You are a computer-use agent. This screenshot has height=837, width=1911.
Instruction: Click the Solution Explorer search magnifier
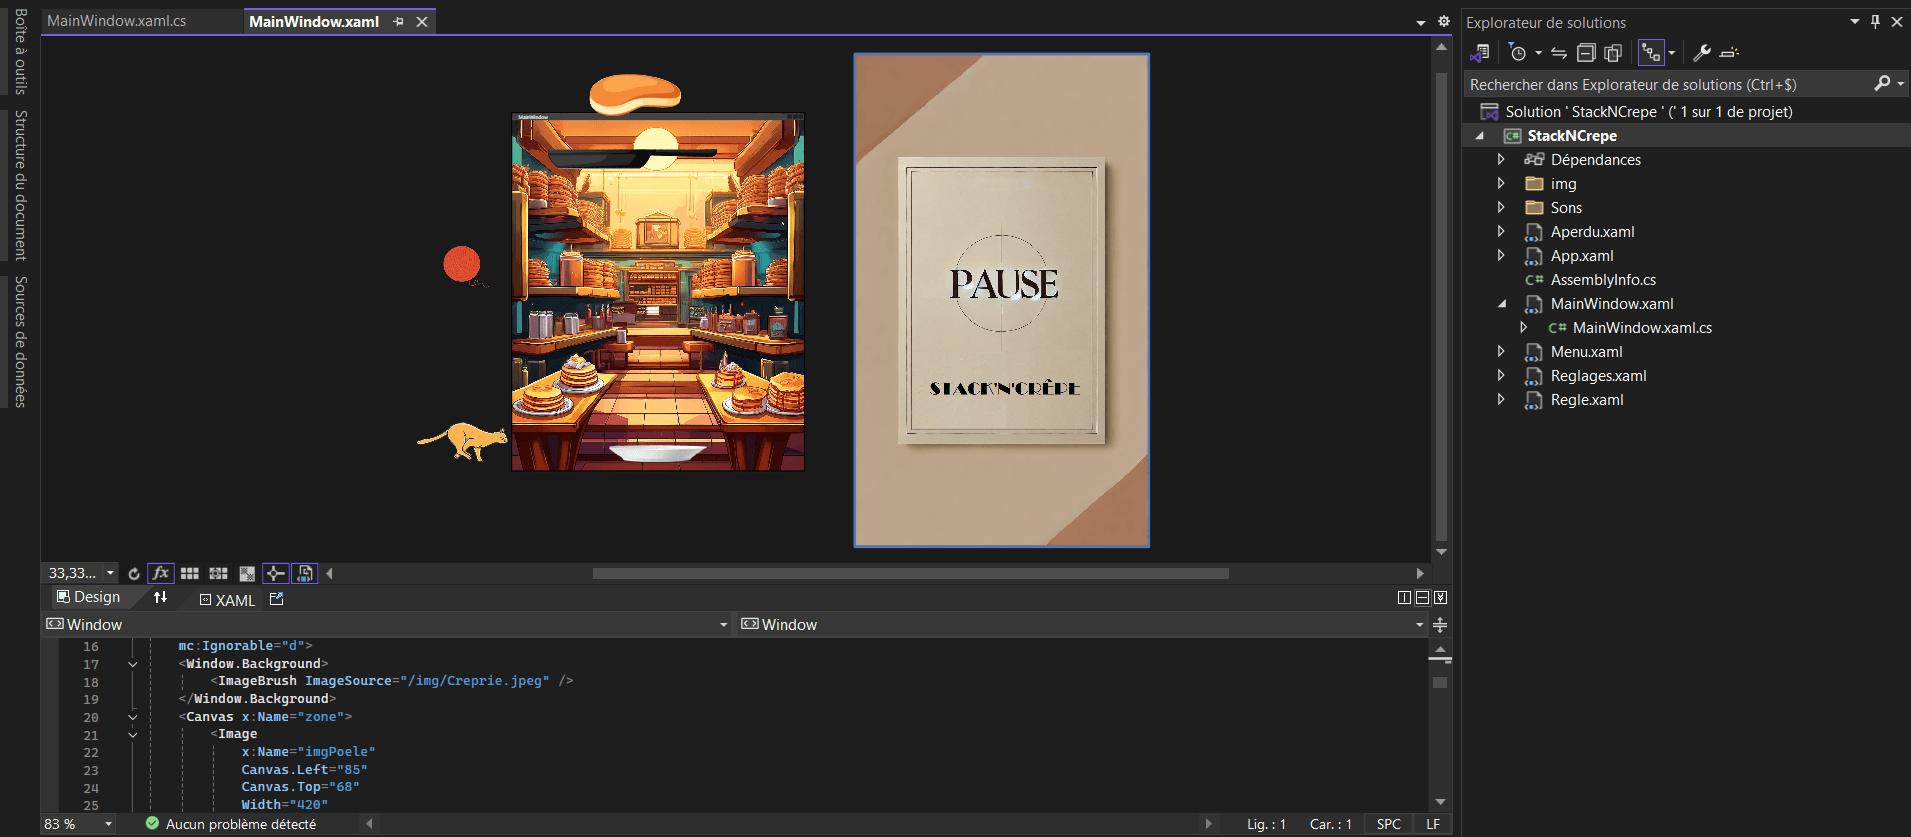pos(1882,84)
